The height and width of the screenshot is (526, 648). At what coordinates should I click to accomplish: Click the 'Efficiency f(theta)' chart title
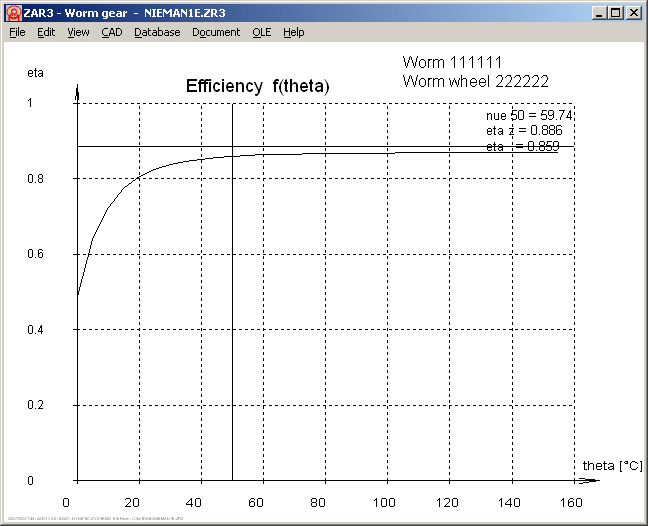257,86
